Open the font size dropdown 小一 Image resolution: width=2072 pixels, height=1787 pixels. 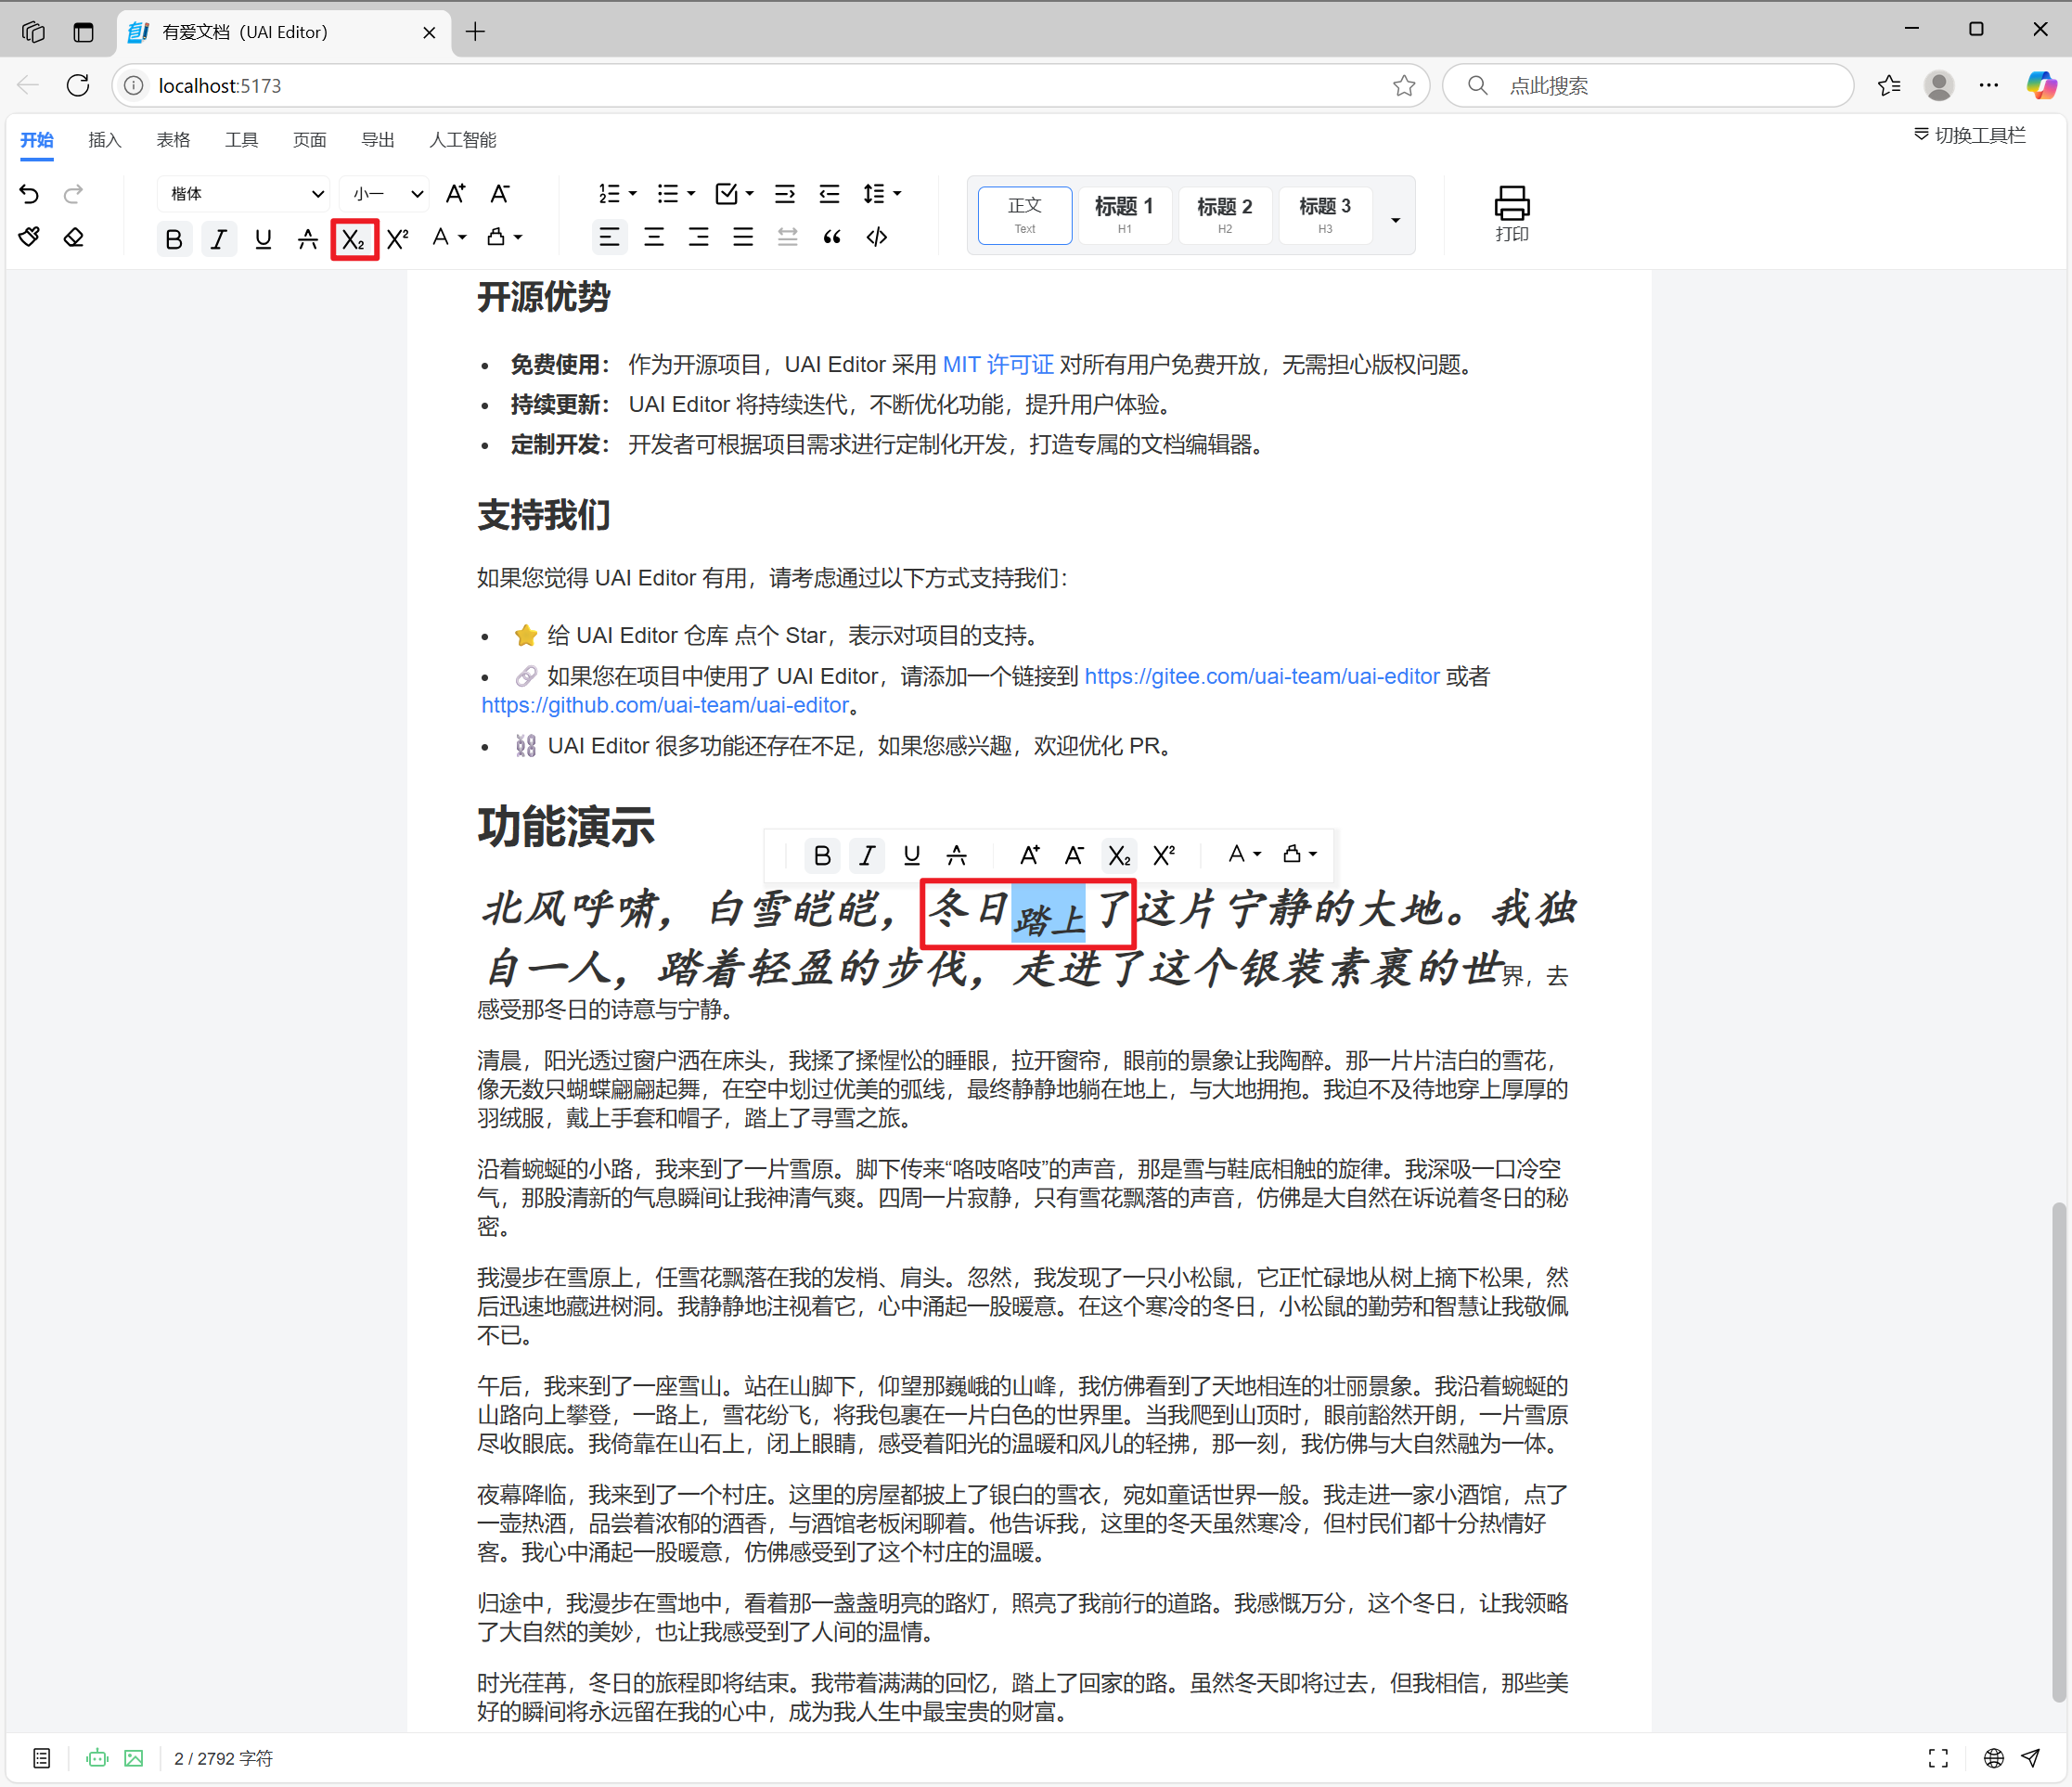point(386,193)
